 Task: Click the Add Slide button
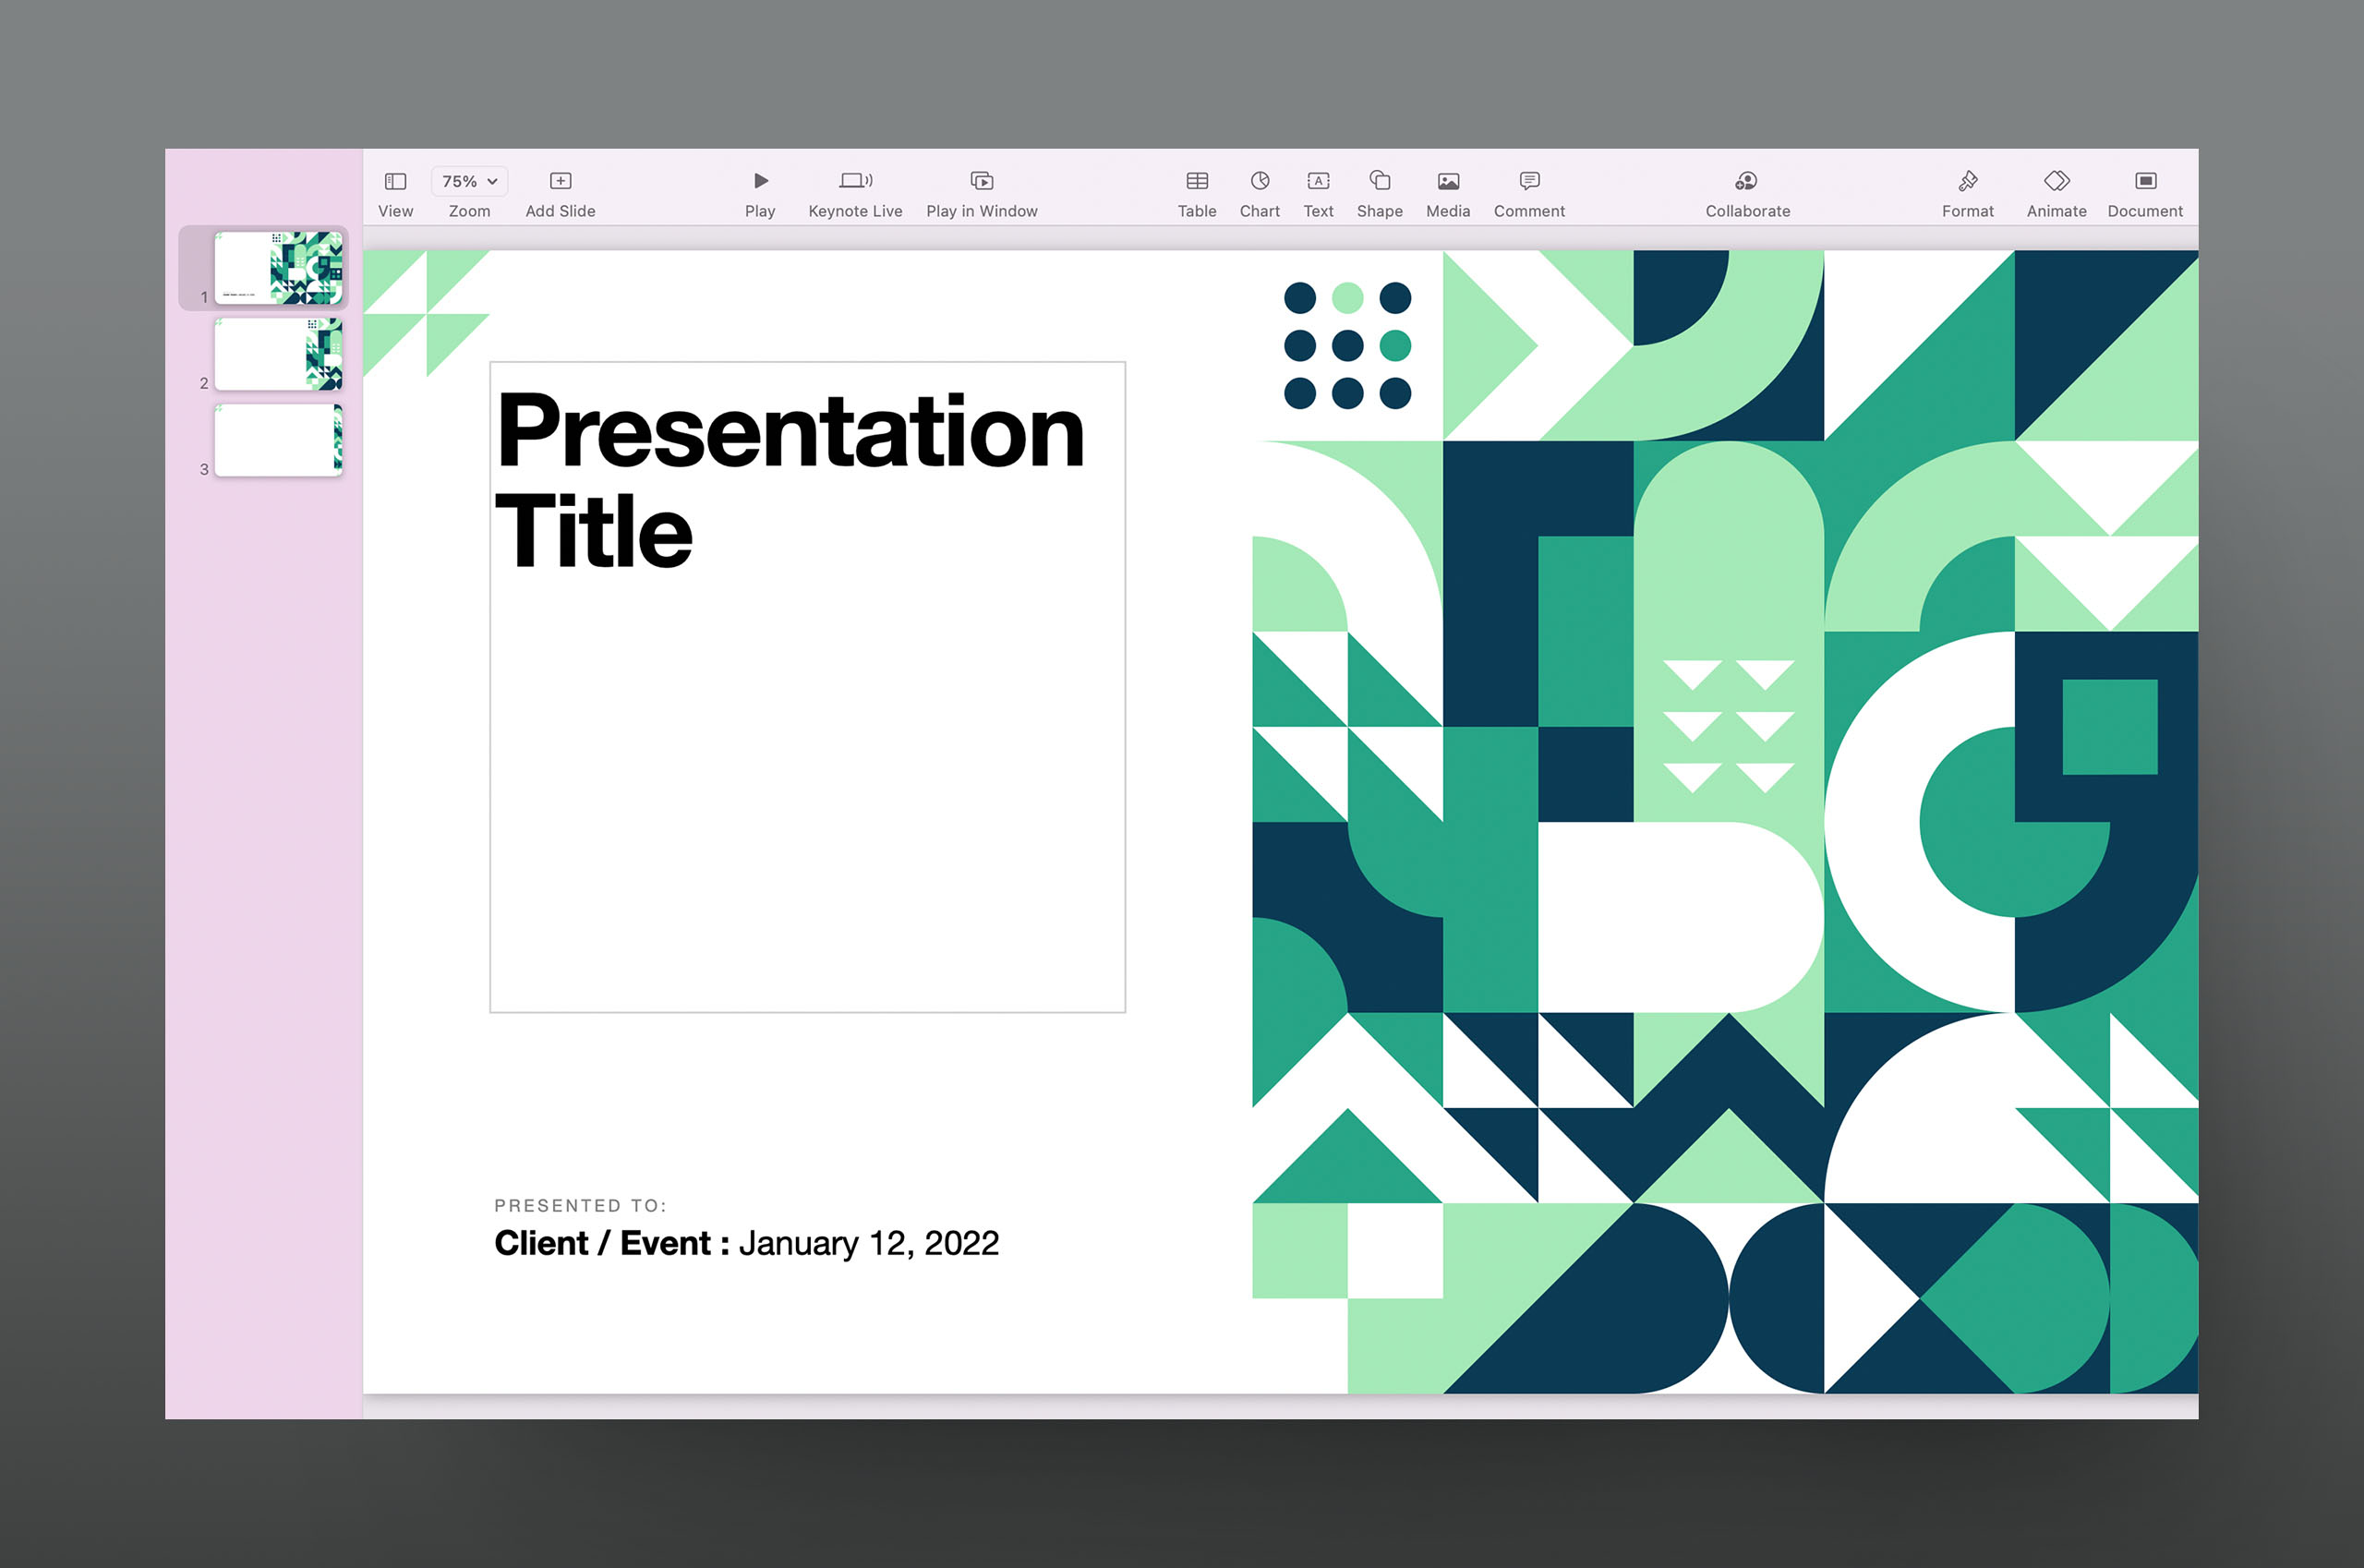[560, 181]
